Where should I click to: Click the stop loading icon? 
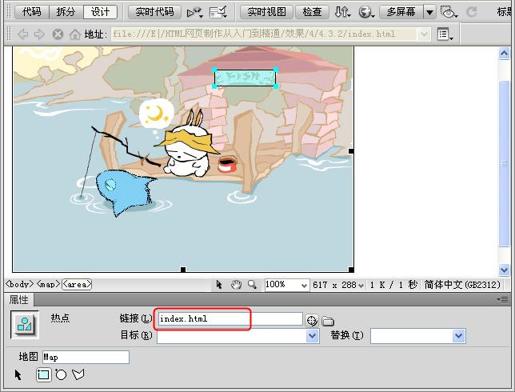click(x=58, y=34)
